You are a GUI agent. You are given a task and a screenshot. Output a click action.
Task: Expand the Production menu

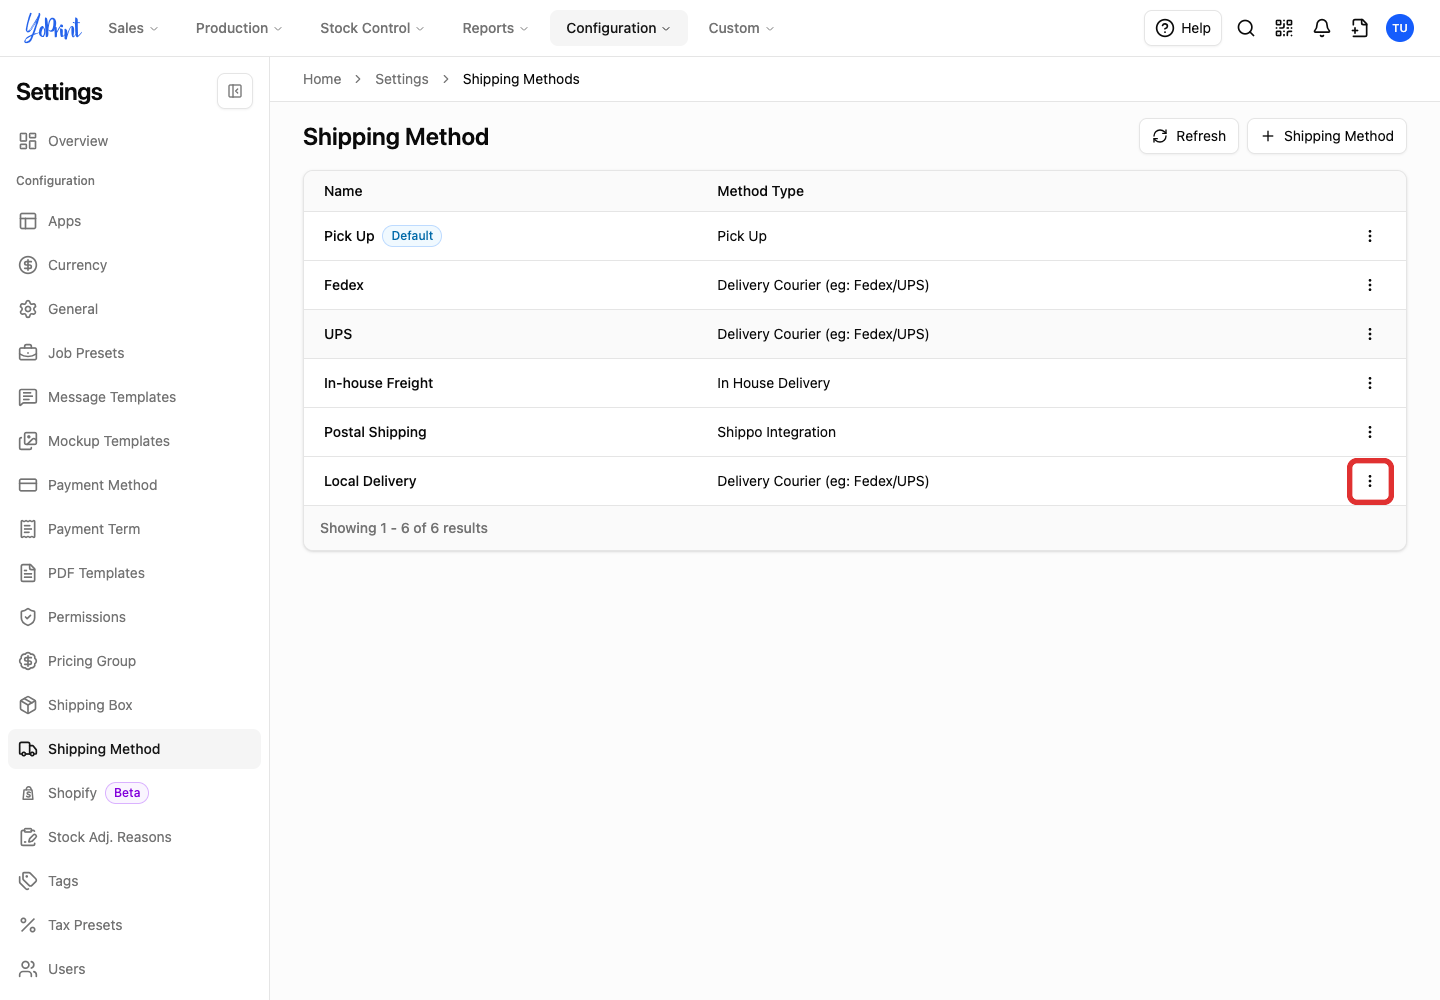click(239, 28)
